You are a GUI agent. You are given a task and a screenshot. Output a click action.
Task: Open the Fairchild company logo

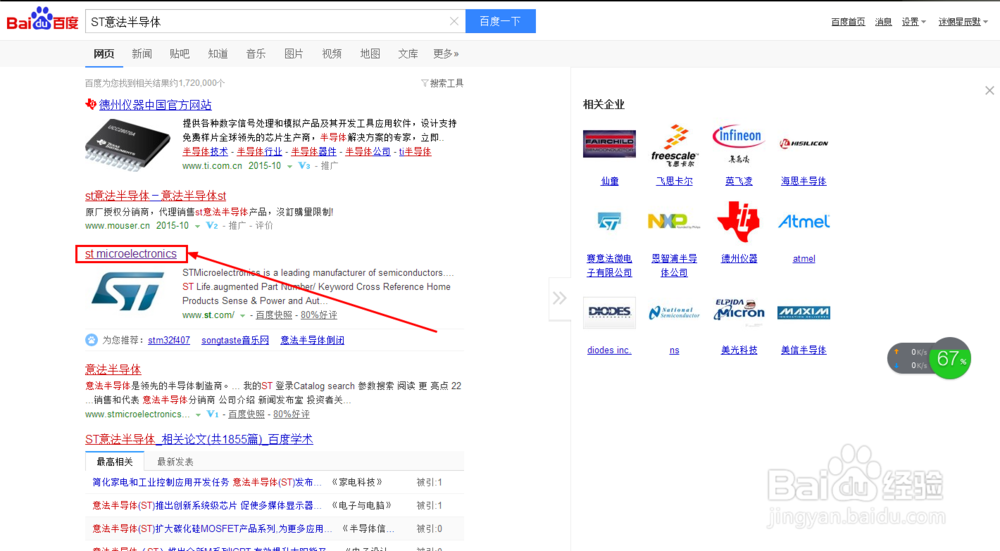click(609, 143)
